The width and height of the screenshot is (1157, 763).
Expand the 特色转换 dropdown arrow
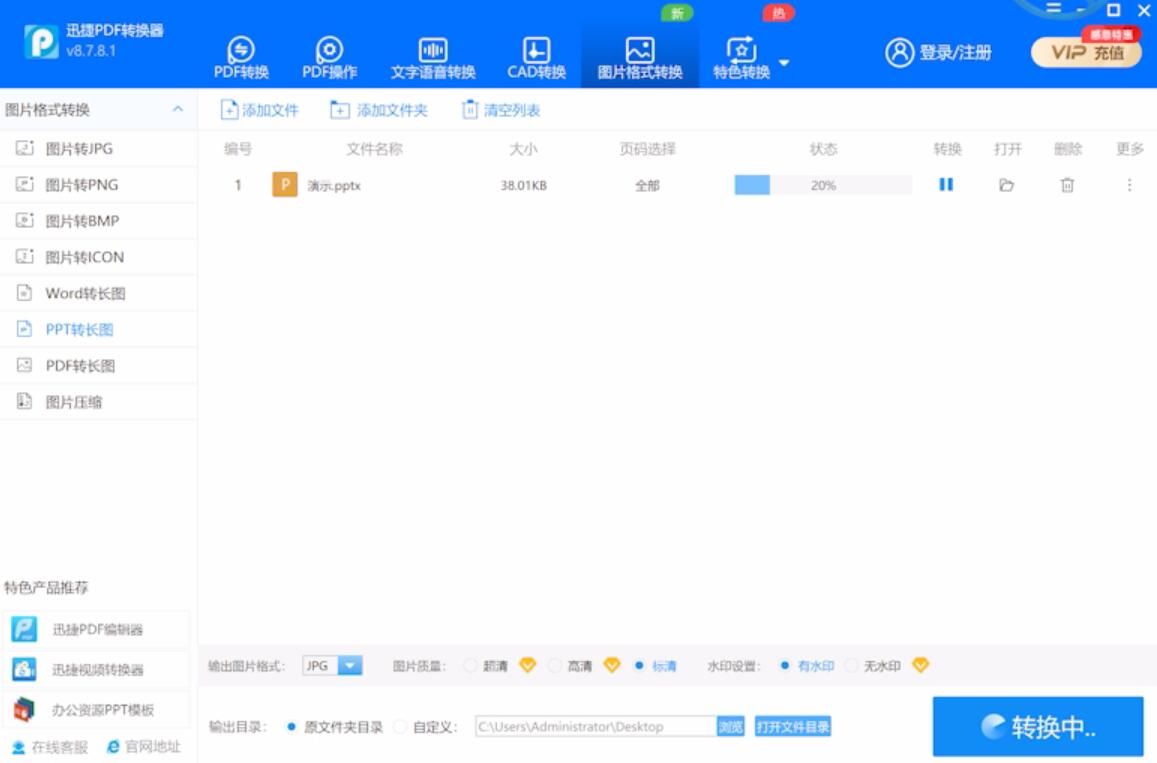pos(784,63)
